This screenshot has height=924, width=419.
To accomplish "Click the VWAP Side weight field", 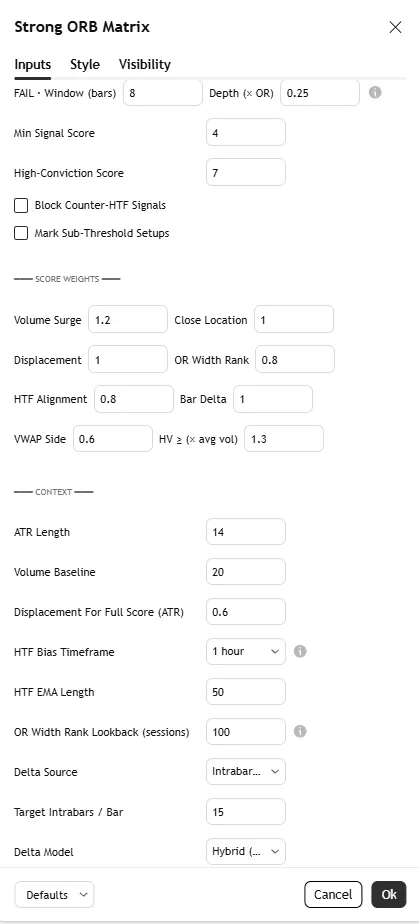I will 113,439.
